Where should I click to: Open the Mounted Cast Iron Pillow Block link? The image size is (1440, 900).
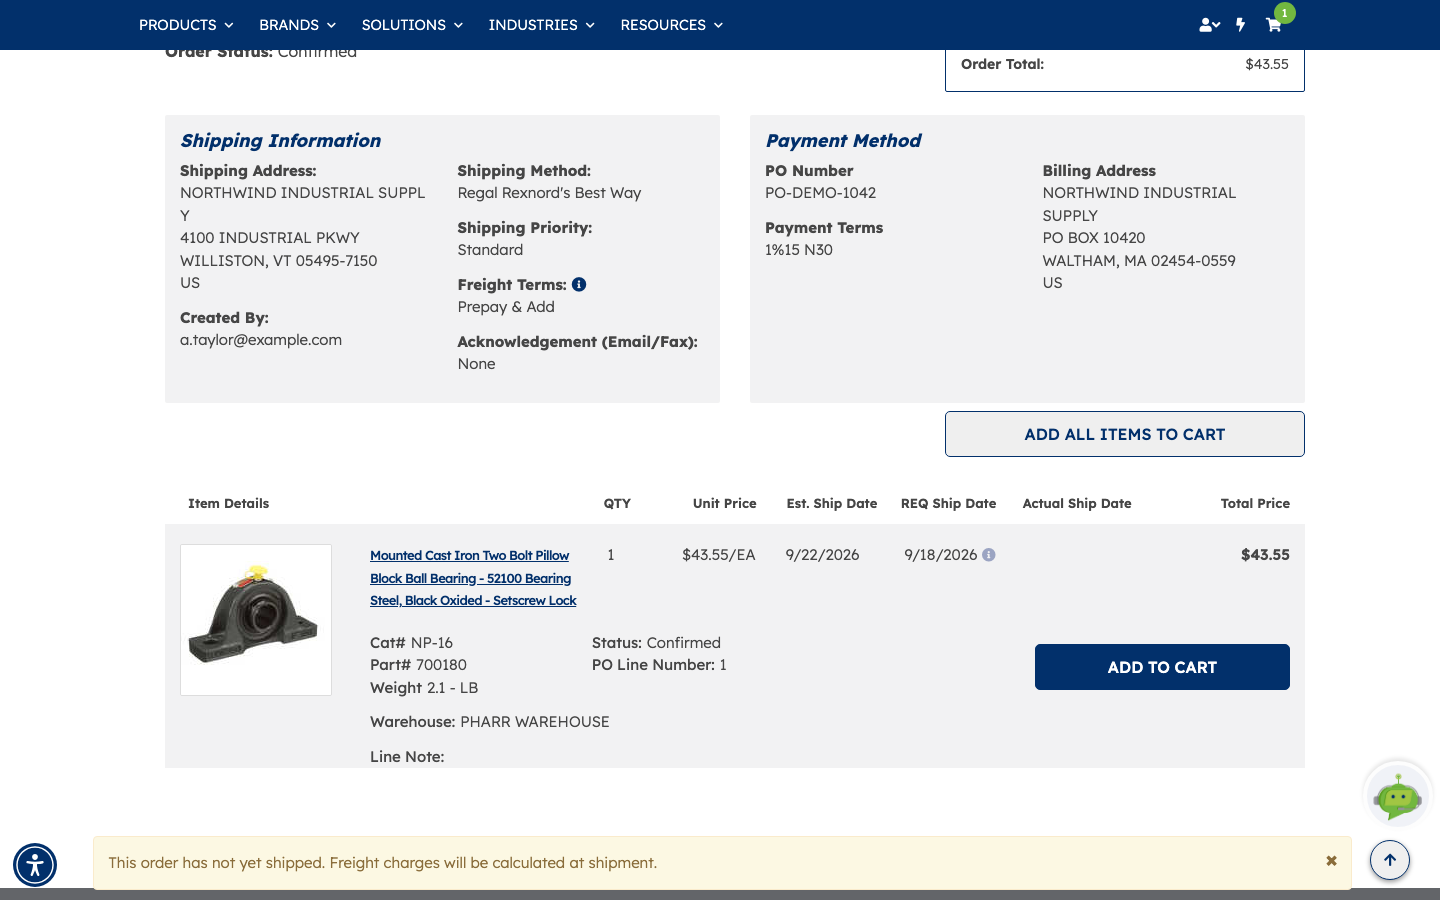click(x=473, y=578)
